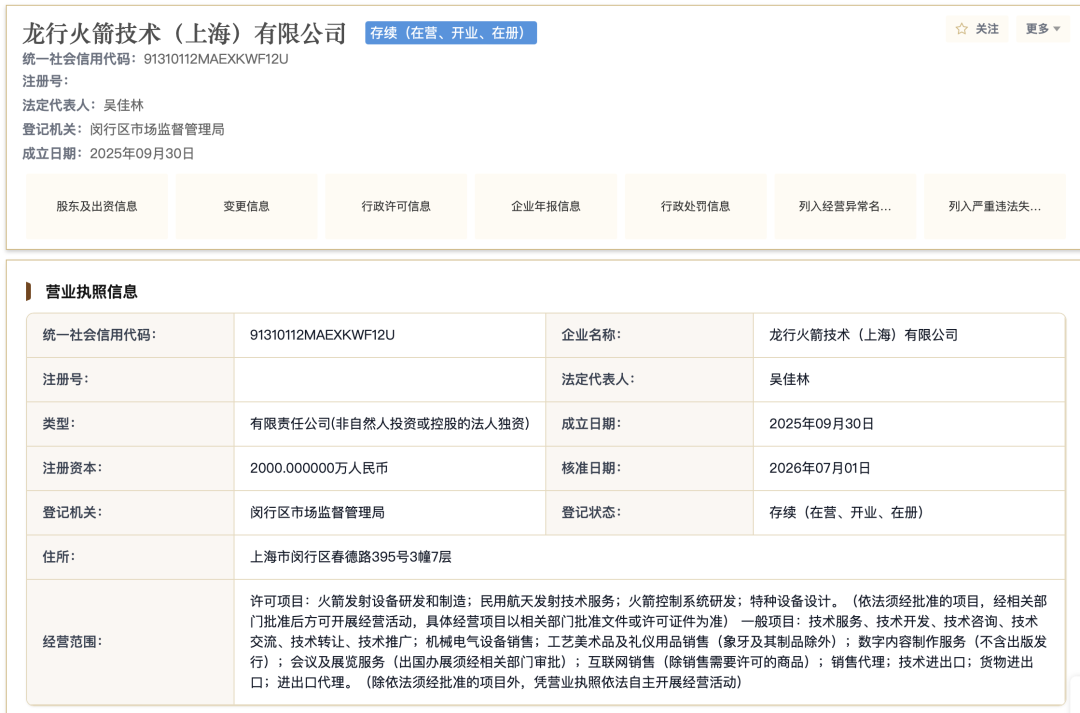
Task: Click table 成立日期 value 2025年09月30日
Action: [822, 424]
